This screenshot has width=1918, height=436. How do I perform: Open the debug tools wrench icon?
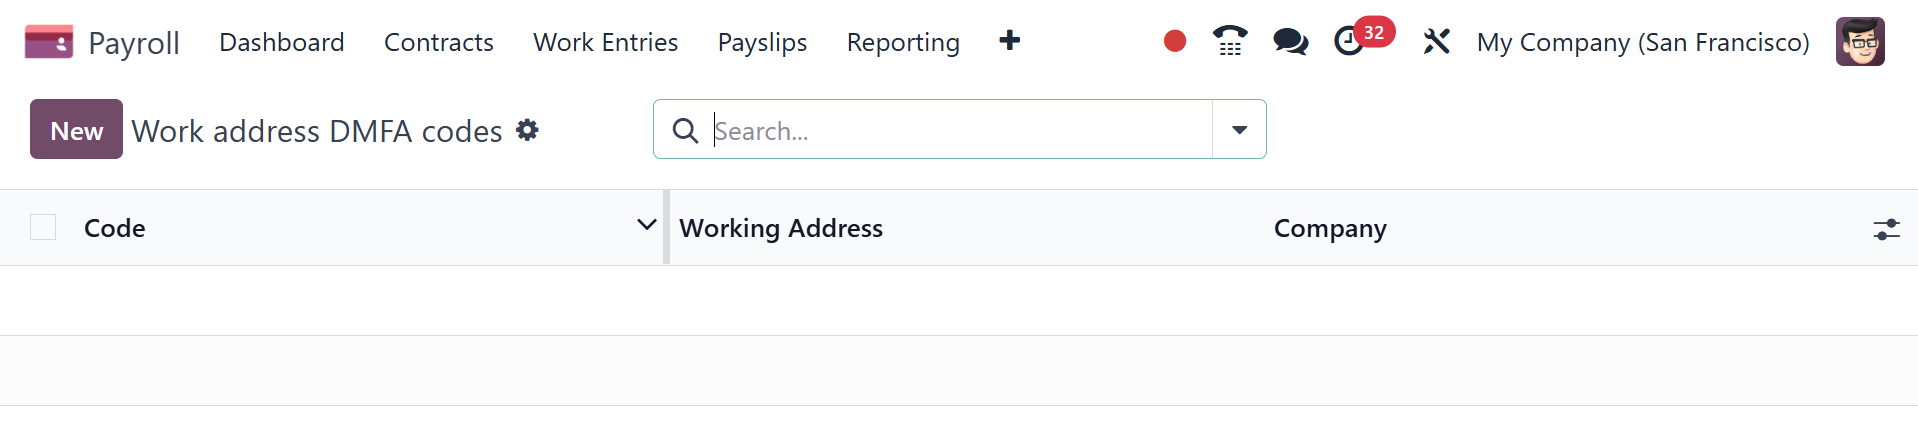(x=1436, y=41)
